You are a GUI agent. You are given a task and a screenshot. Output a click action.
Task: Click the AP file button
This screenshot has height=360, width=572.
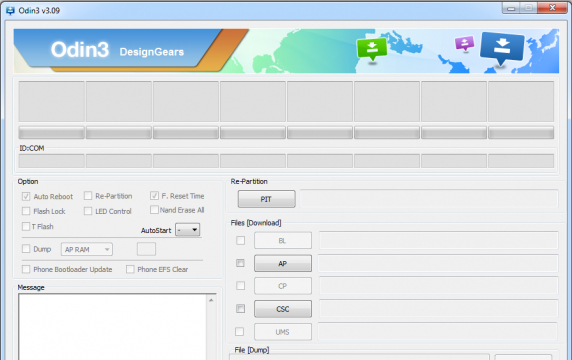point(283,263)
